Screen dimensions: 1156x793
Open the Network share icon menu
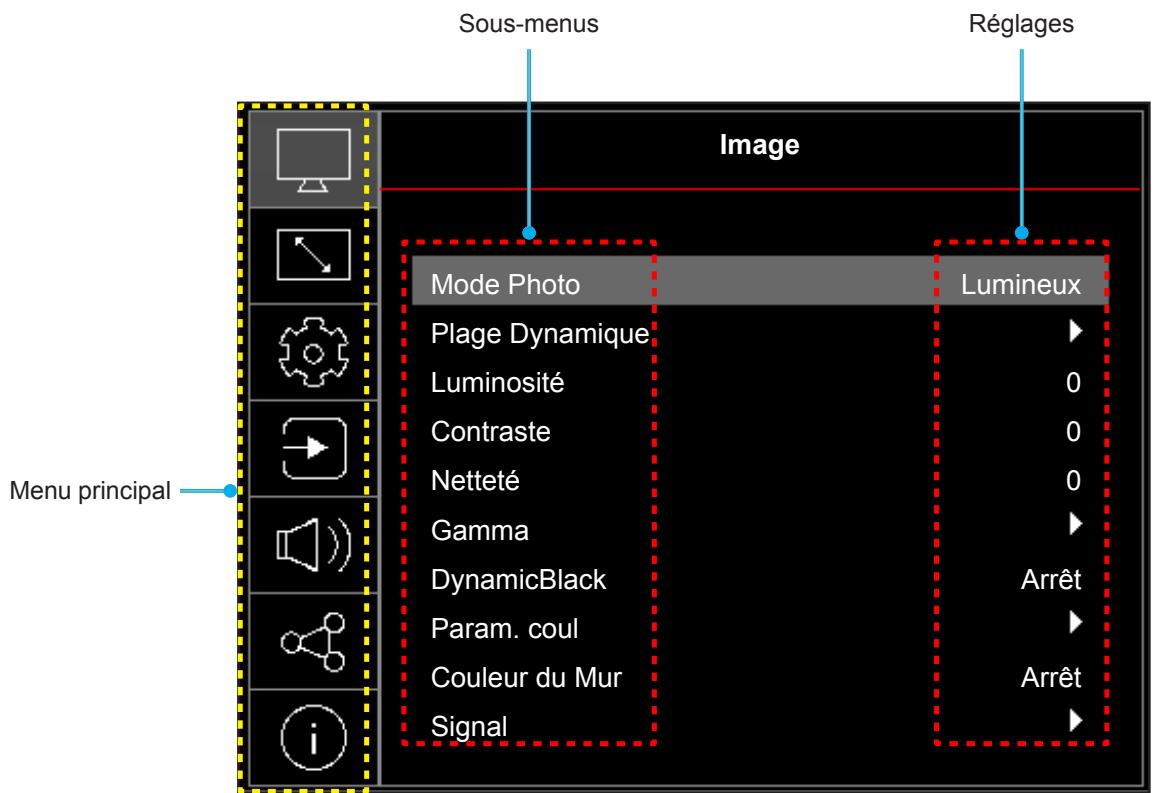(x=313, y=642)
